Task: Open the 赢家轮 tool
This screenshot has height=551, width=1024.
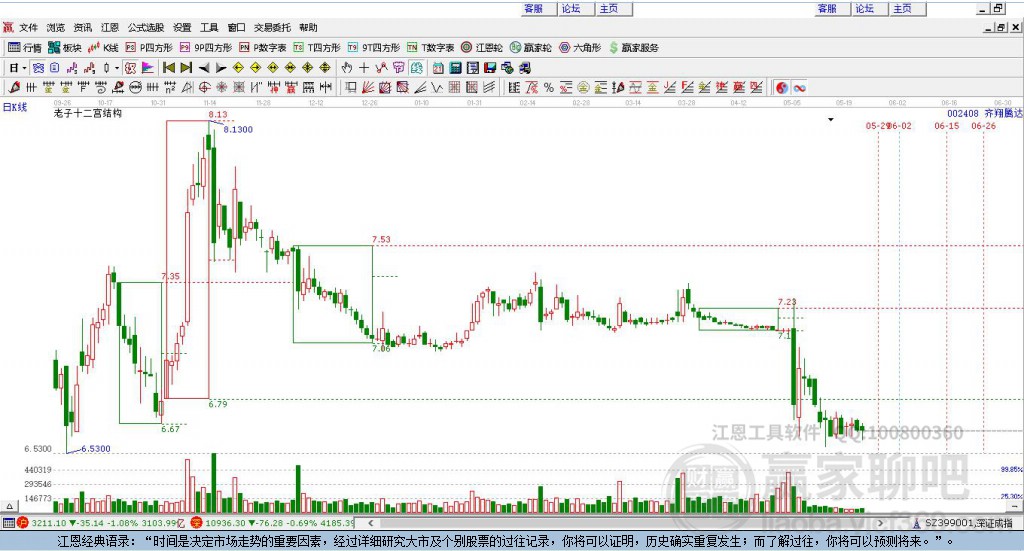Action: pyautogui.click(x=531, y=48)
